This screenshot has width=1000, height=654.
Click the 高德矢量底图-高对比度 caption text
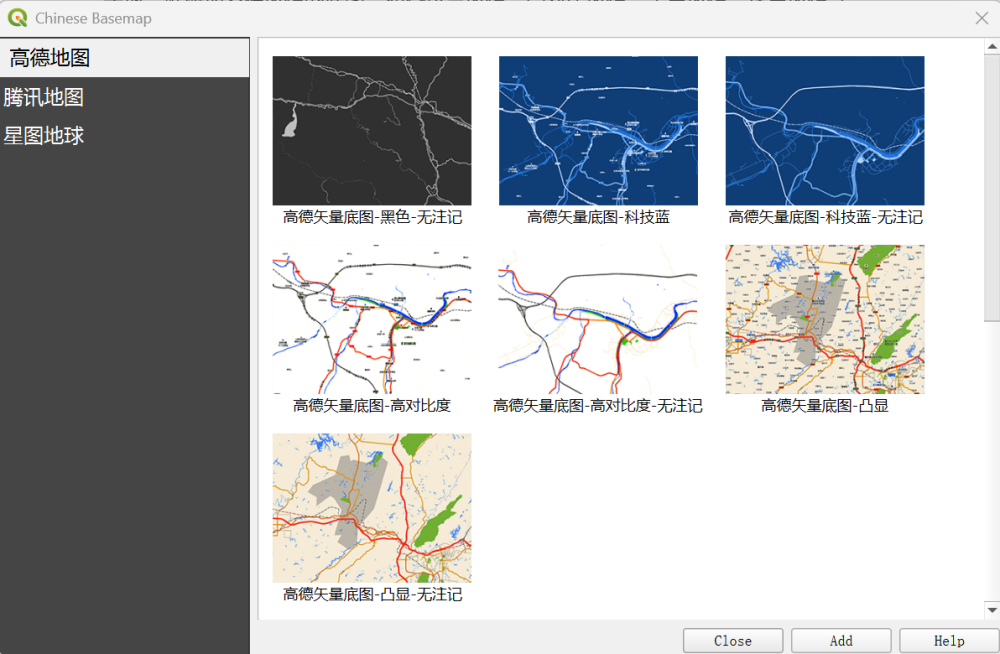point(372,406)
